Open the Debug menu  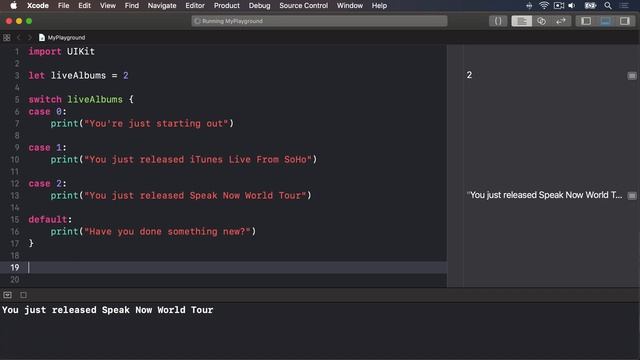tap(259, 6)
